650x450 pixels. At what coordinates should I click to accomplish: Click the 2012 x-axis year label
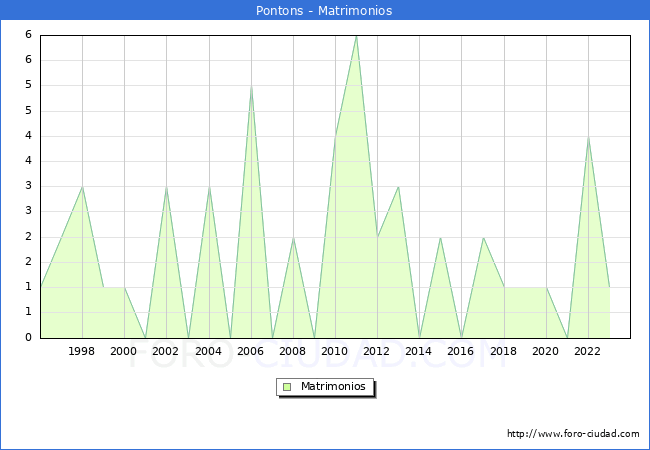(x=377, y=351)
